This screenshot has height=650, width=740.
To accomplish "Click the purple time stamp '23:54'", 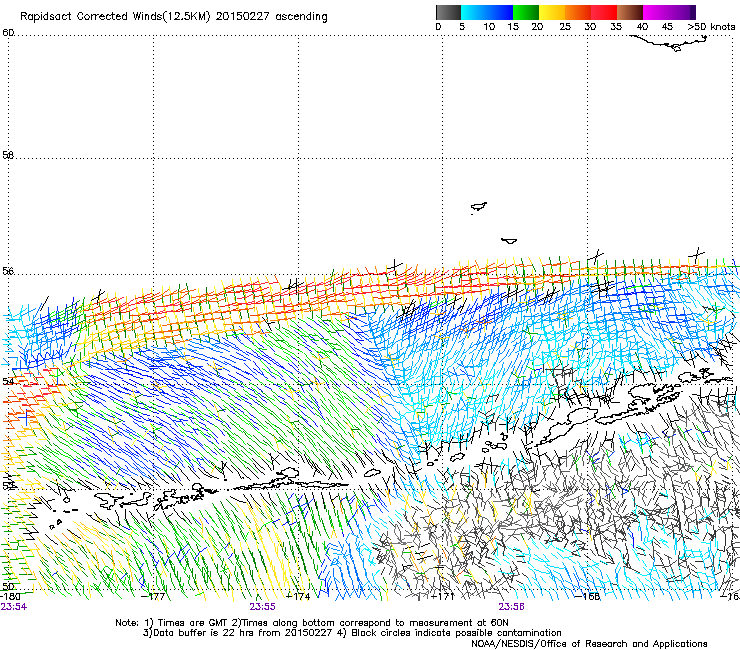I will click(x=14, y=607).
